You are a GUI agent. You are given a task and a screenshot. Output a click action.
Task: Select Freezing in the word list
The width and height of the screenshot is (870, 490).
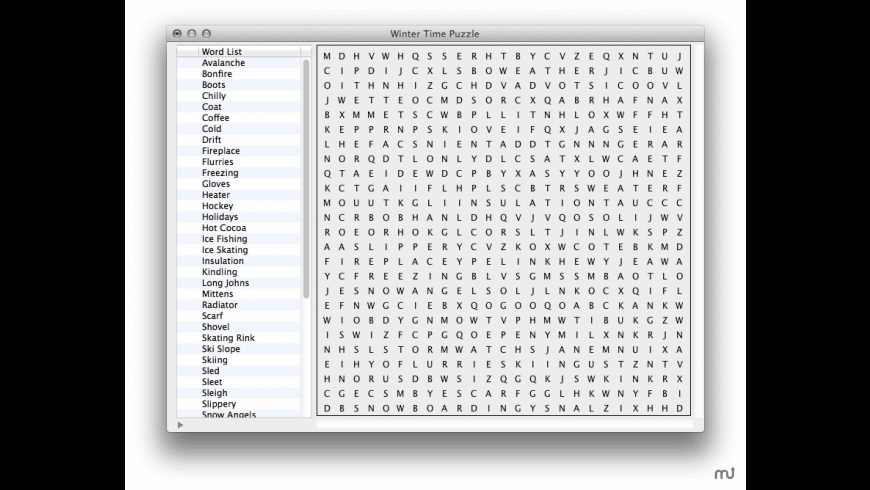click(x=239, y=173)
